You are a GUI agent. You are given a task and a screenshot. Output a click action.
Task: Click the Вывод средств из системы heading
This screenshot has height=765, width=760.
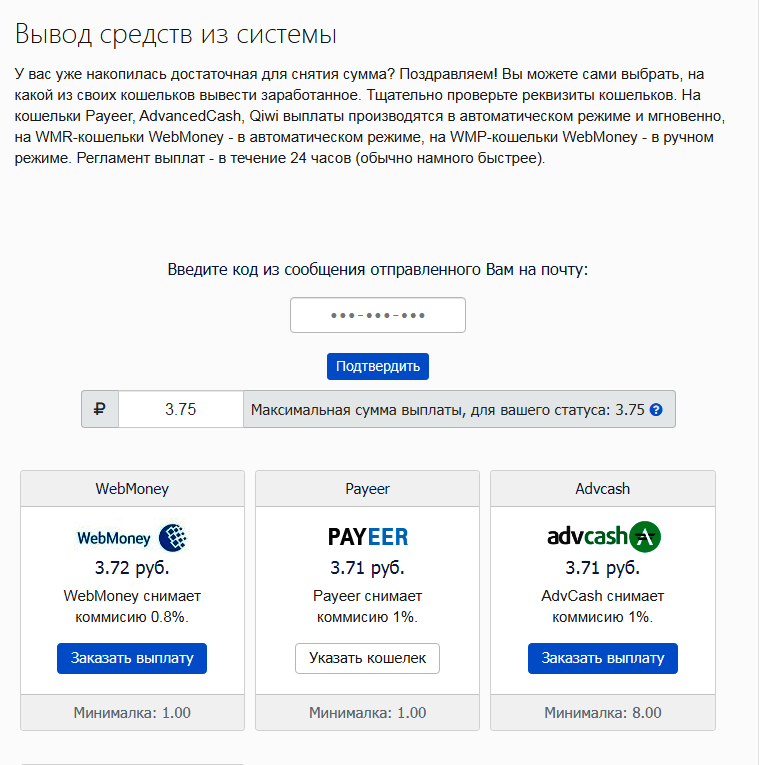[176, 35]
